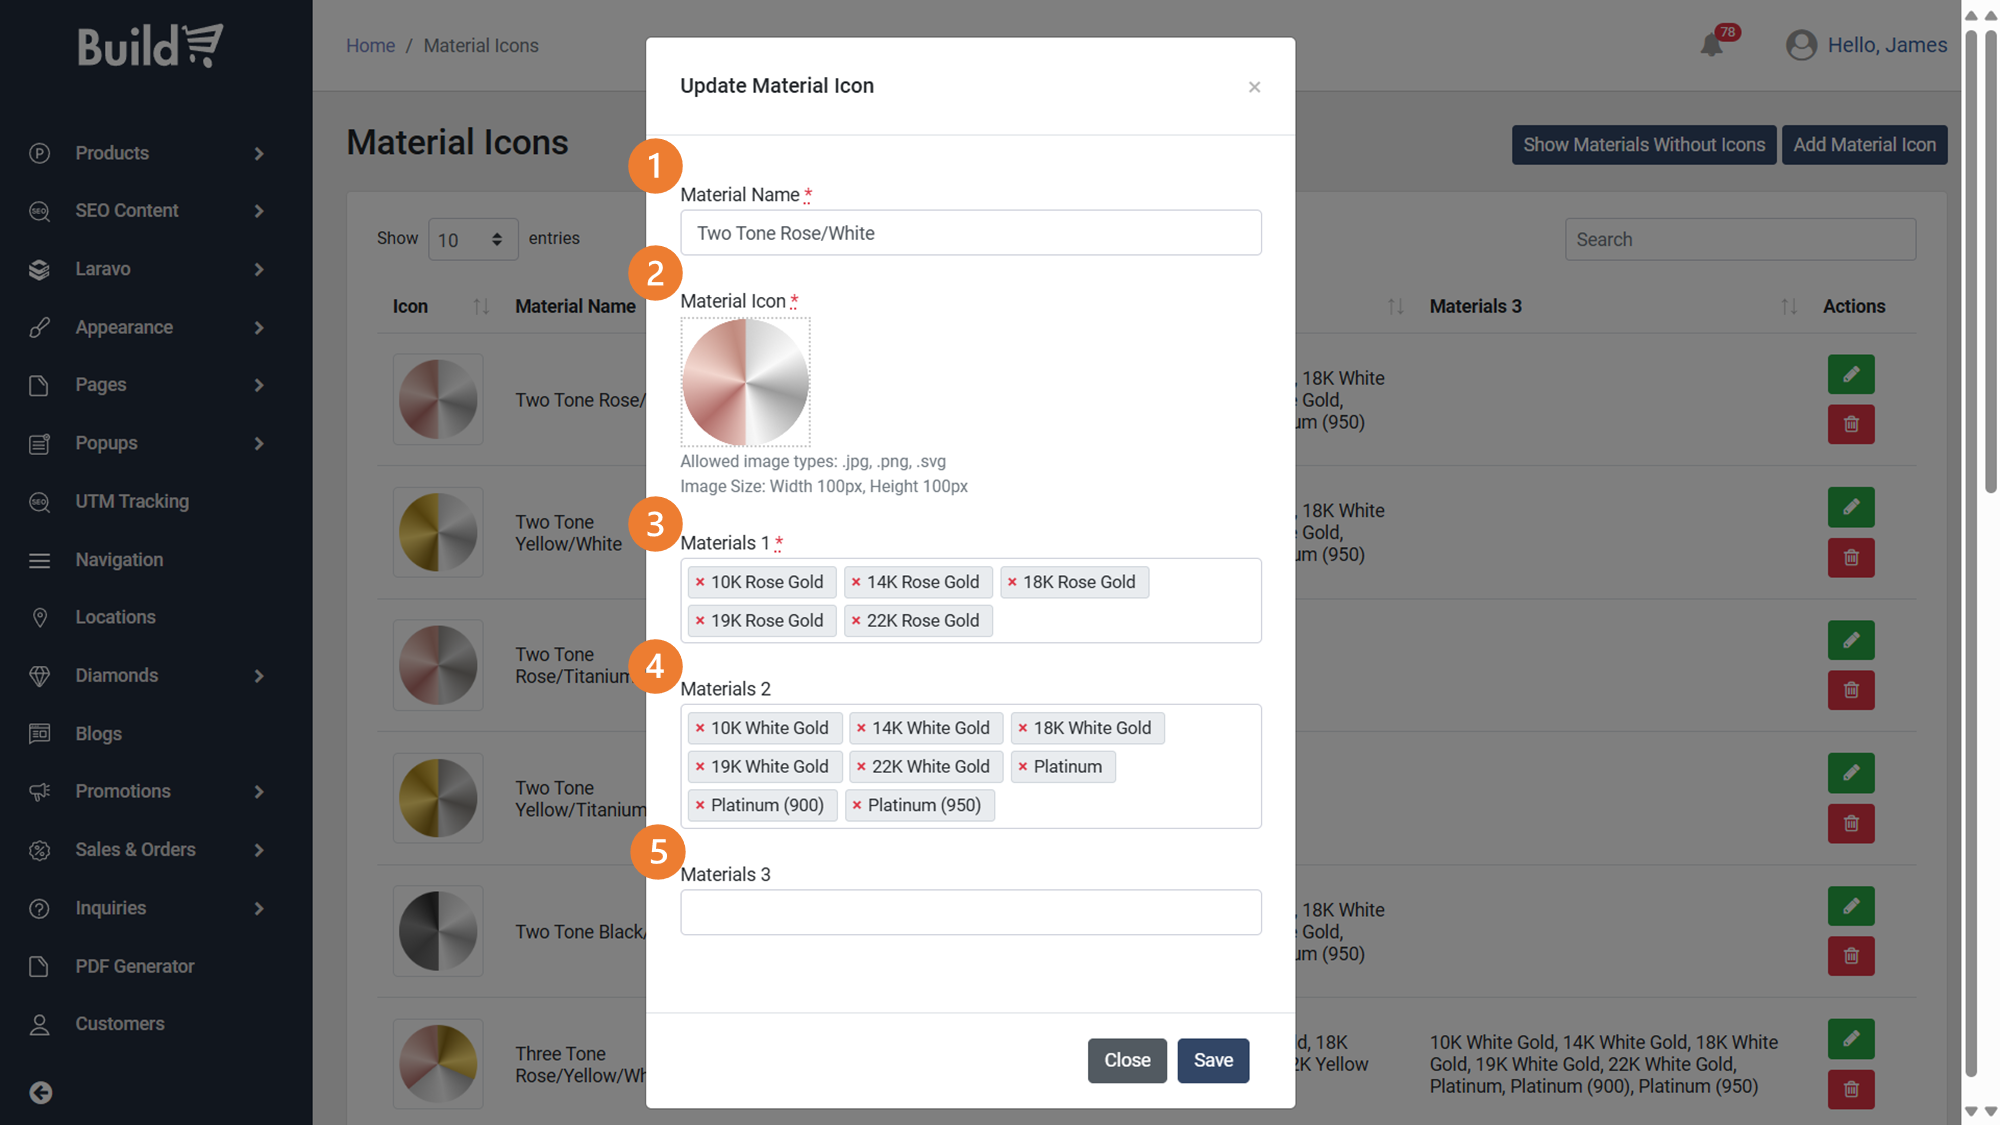The height and width of the screenshot is (1125, 2000).
Task: Open the user avatar icon beside Hello, James
Action: point(1801,45)
